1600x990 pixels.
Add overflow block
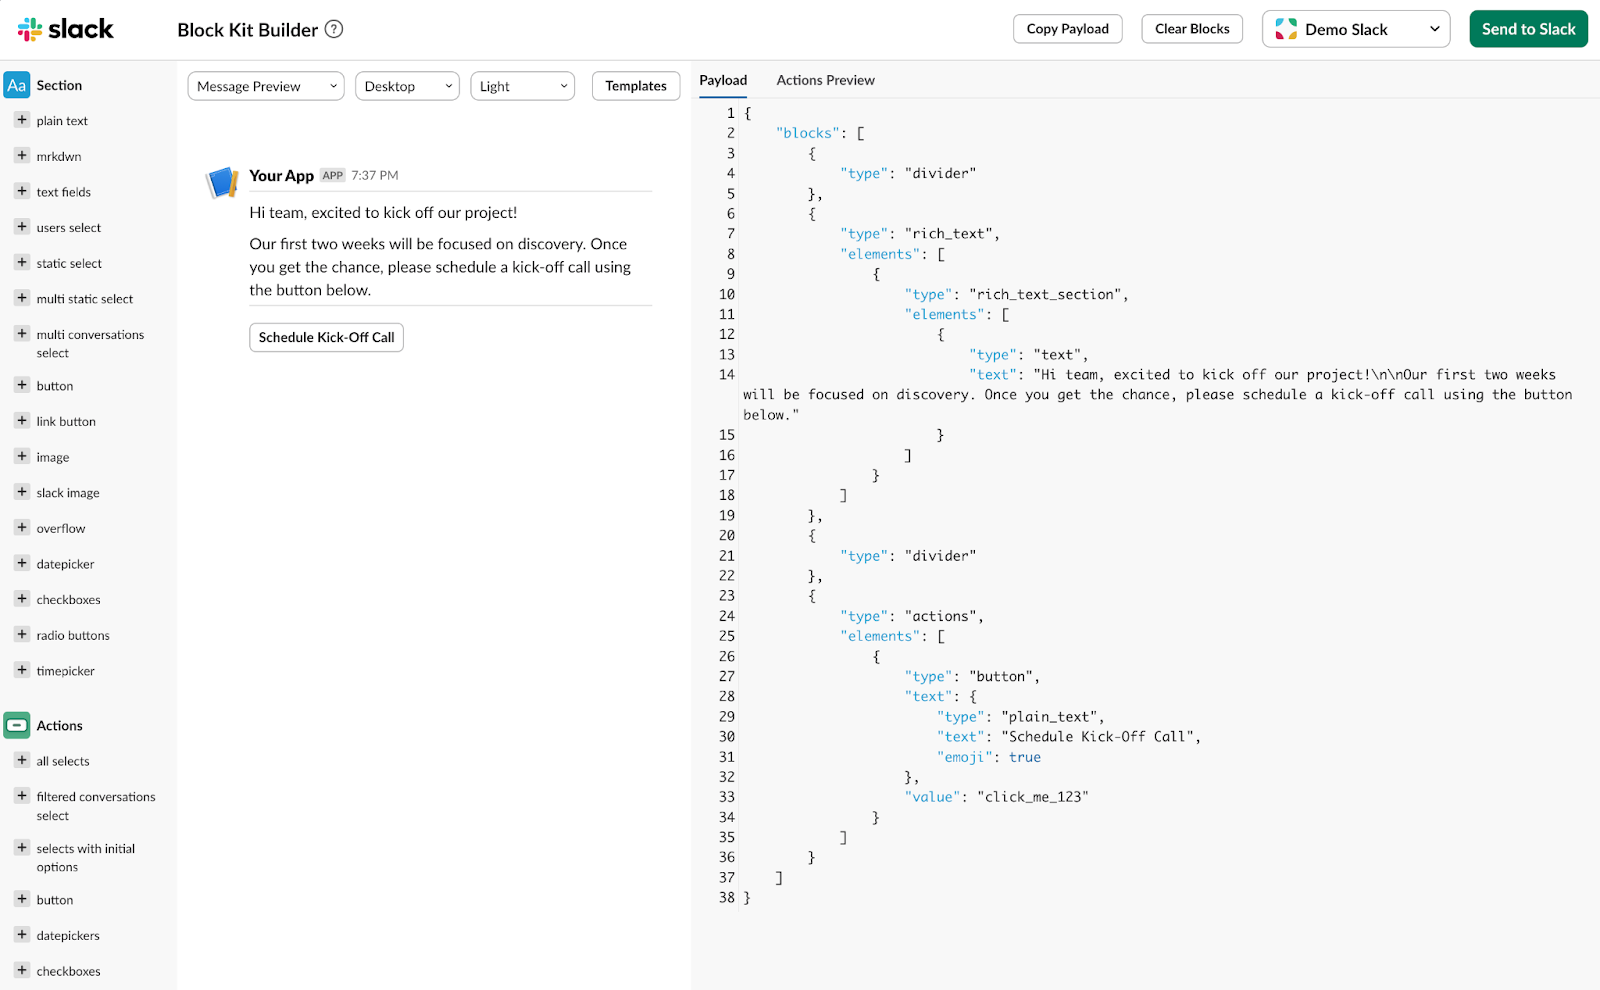[22, 527]
